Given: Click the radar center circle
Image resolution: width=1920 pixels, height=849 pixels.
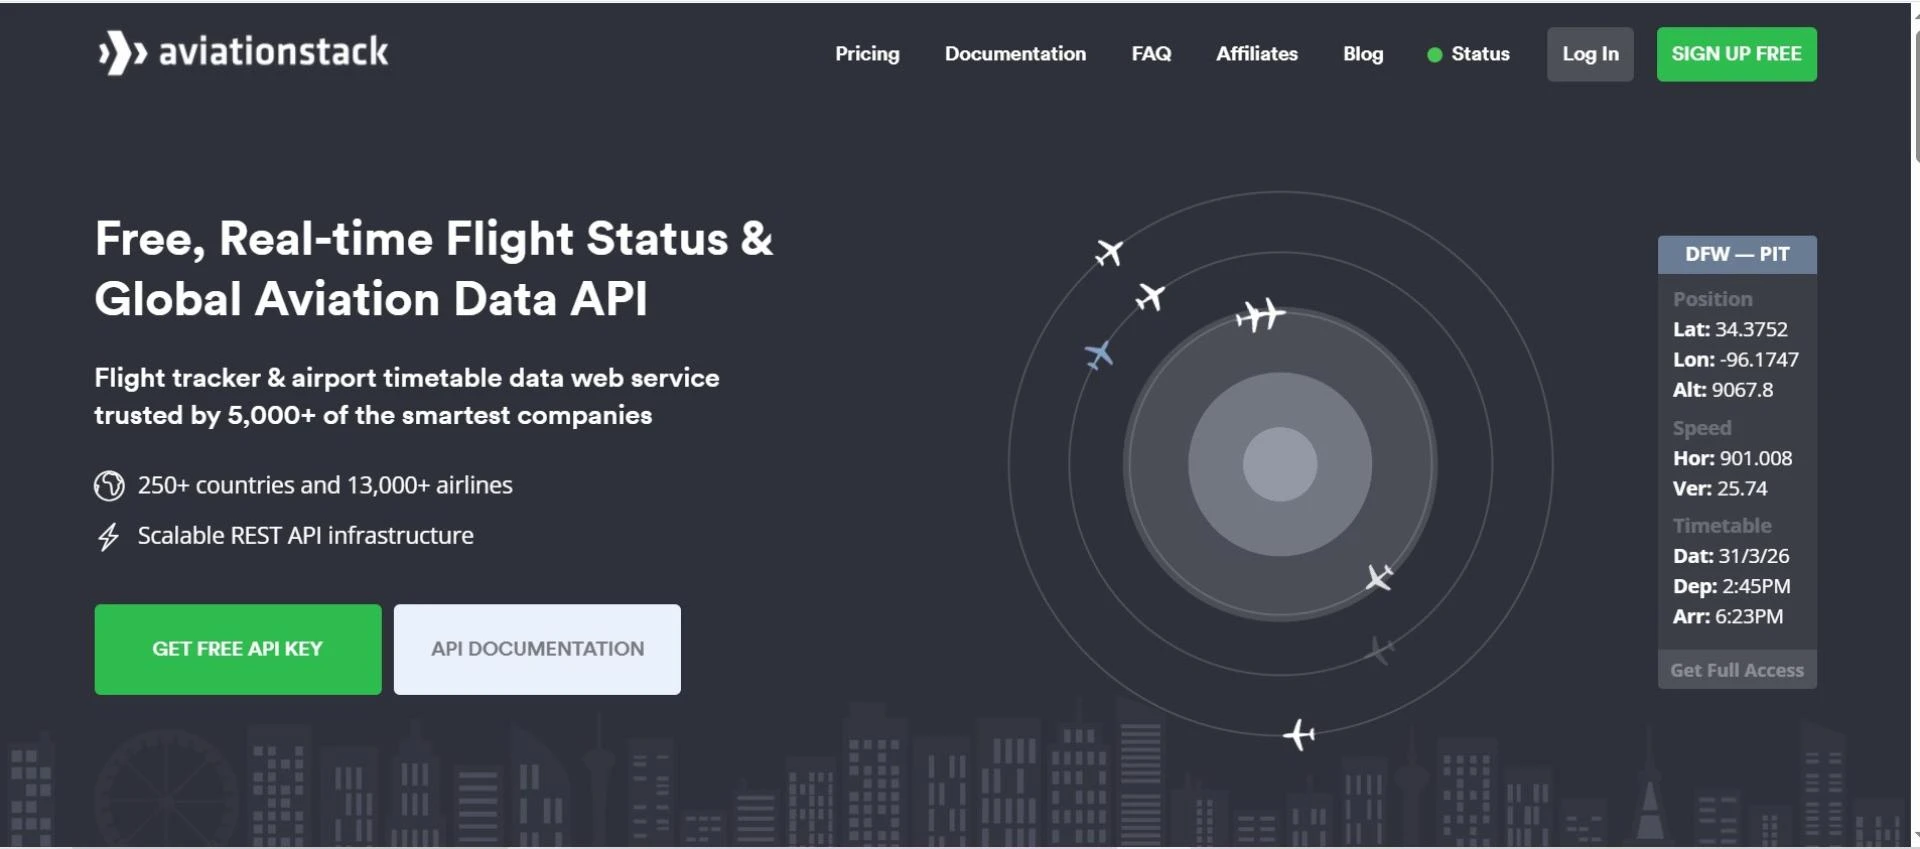Looking at the screenshot, I should coord(1280,464).
